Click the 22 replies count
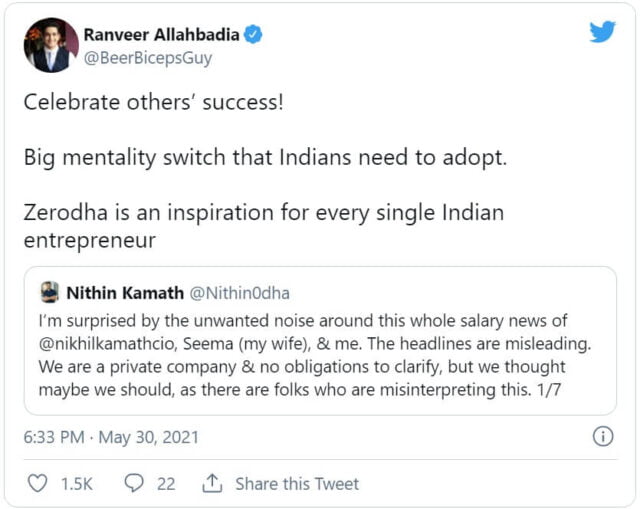The width and height of the screenshot is (640, 509). click(166, 483)
